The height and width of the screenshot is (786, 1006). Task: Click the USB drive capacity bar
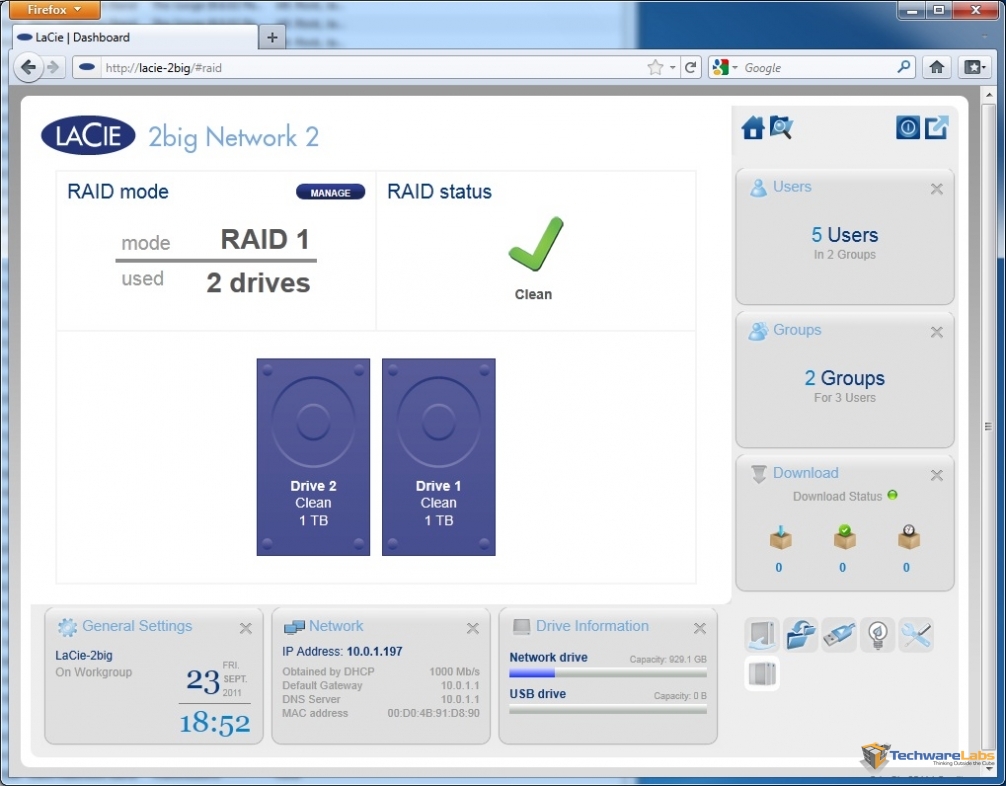pos(608,710)
